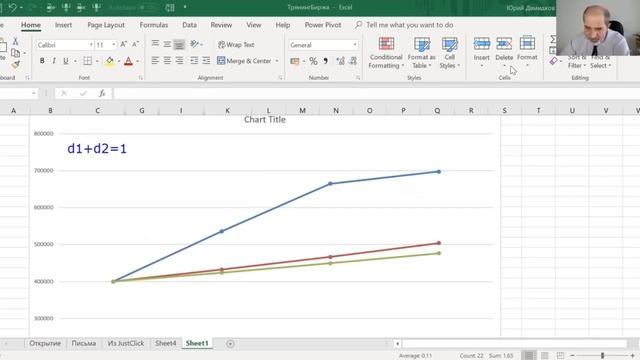Apply right text alignment
Image resolution: width=640 pixels, height=360 pixels.
[x=179, y=61]
